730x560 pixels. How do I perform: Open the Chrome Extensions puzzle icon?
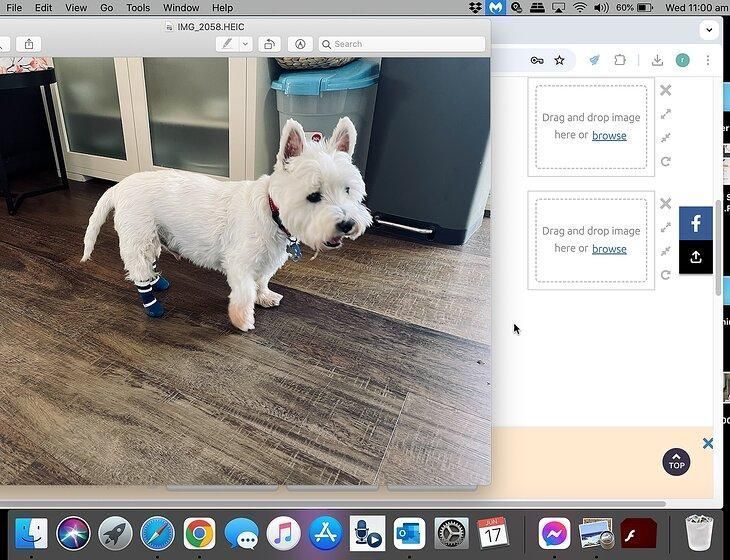[620, 60]
